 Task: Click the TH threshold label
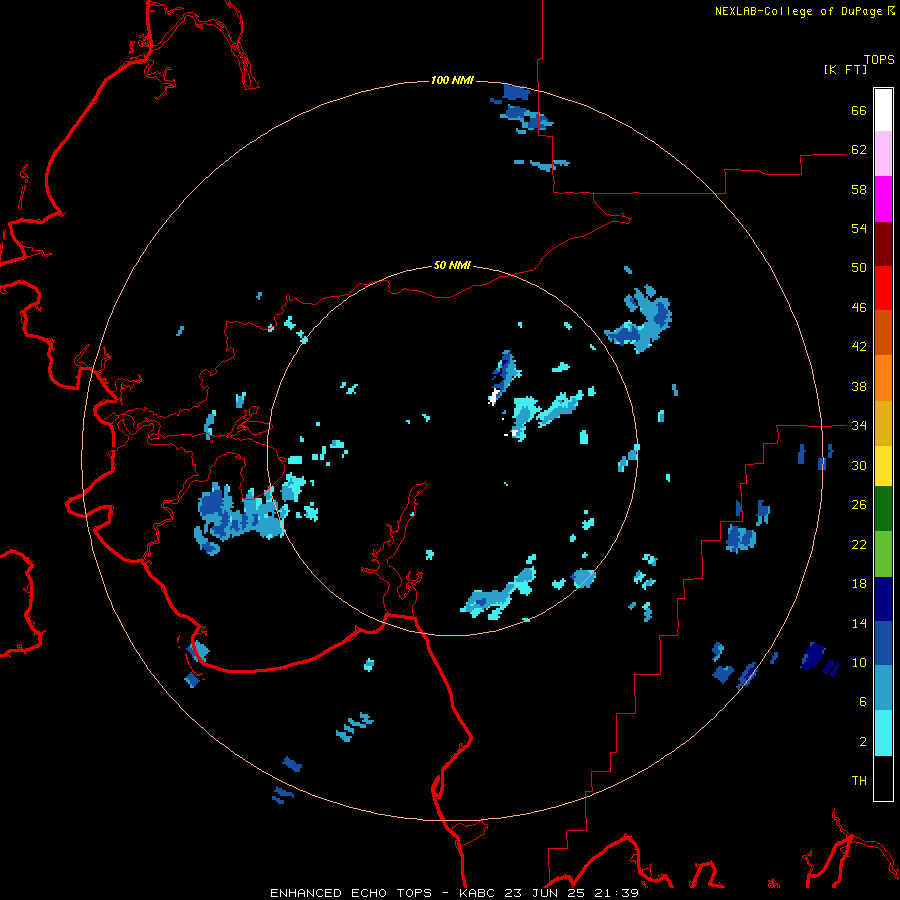click(859, 781)
